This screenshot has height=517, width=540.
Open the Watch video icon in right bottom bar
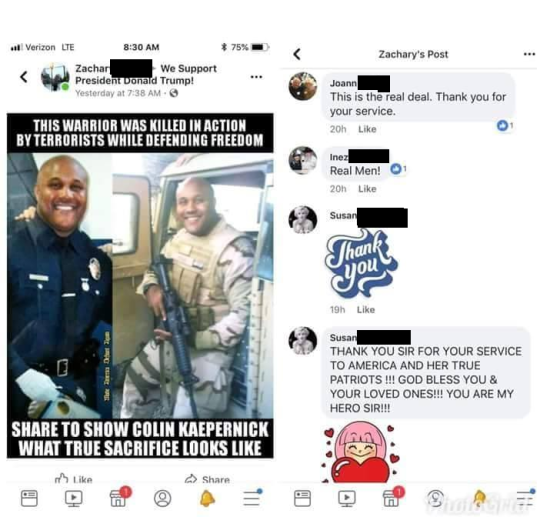tap(347, 498)
